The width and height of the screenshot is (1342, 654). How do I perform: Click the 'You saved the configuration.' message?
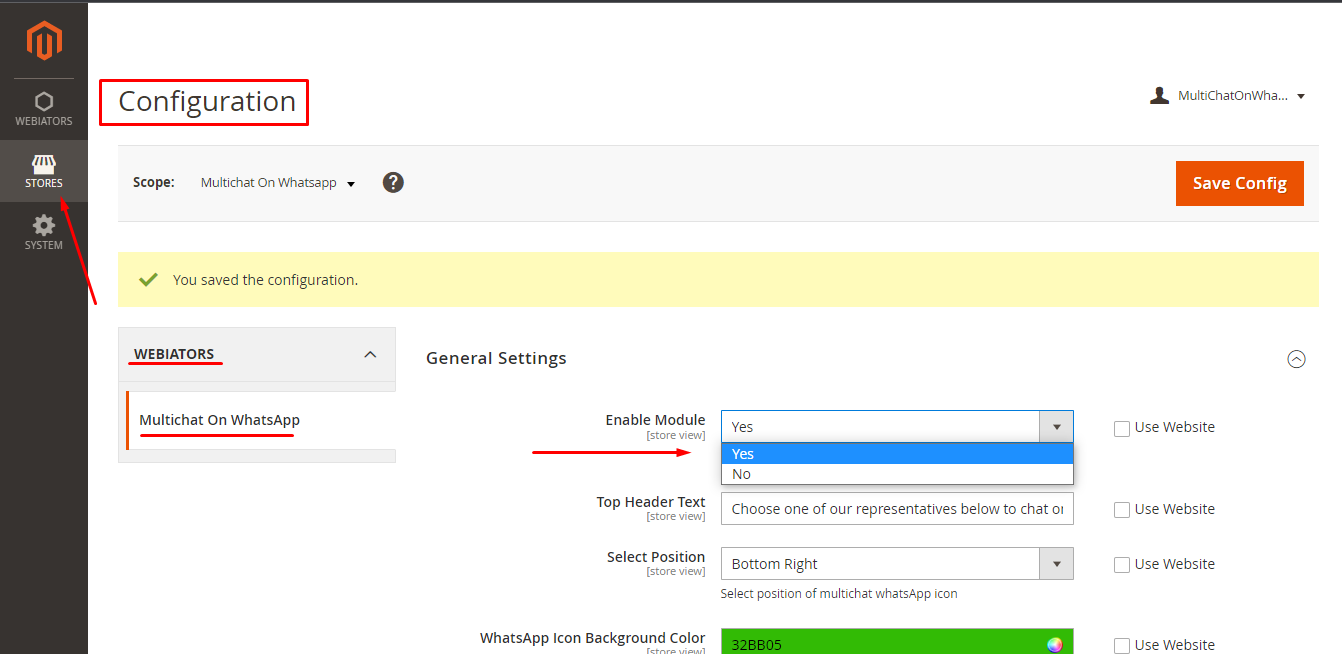click(265, 280)
